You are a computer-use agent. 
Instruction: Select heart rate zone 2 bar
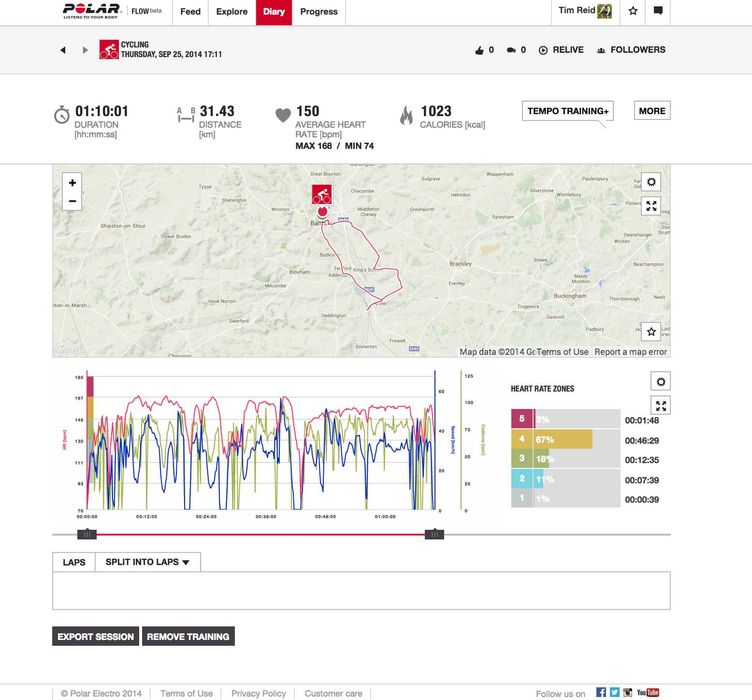click(x=565, y=478)
